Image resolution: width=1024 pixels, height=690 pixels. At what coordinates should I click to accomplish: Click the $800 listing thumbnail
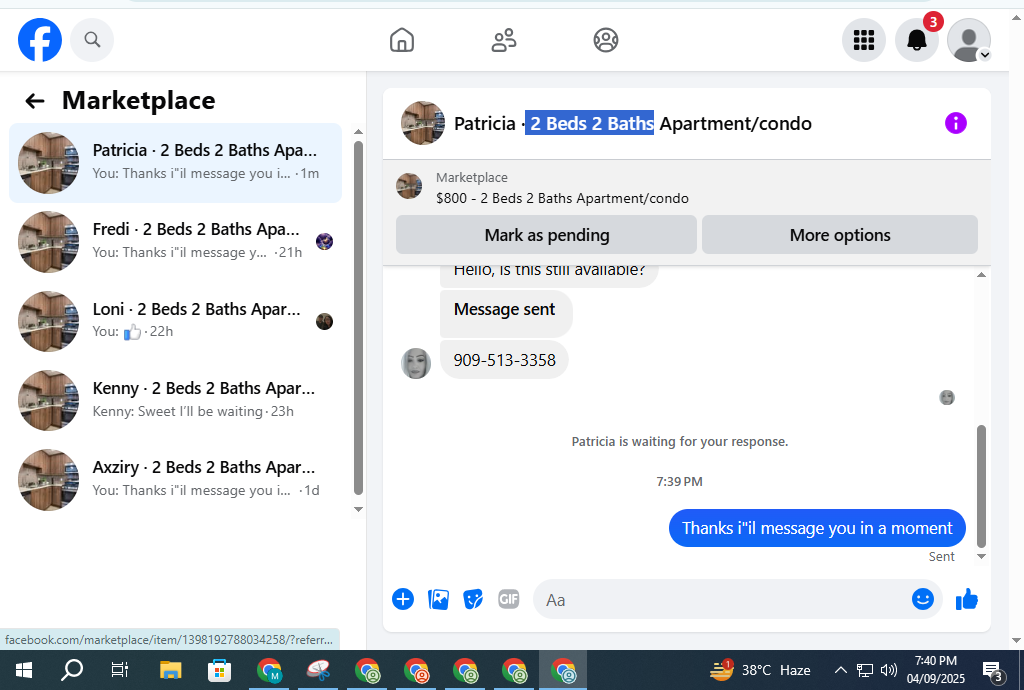tap(409, 186)
